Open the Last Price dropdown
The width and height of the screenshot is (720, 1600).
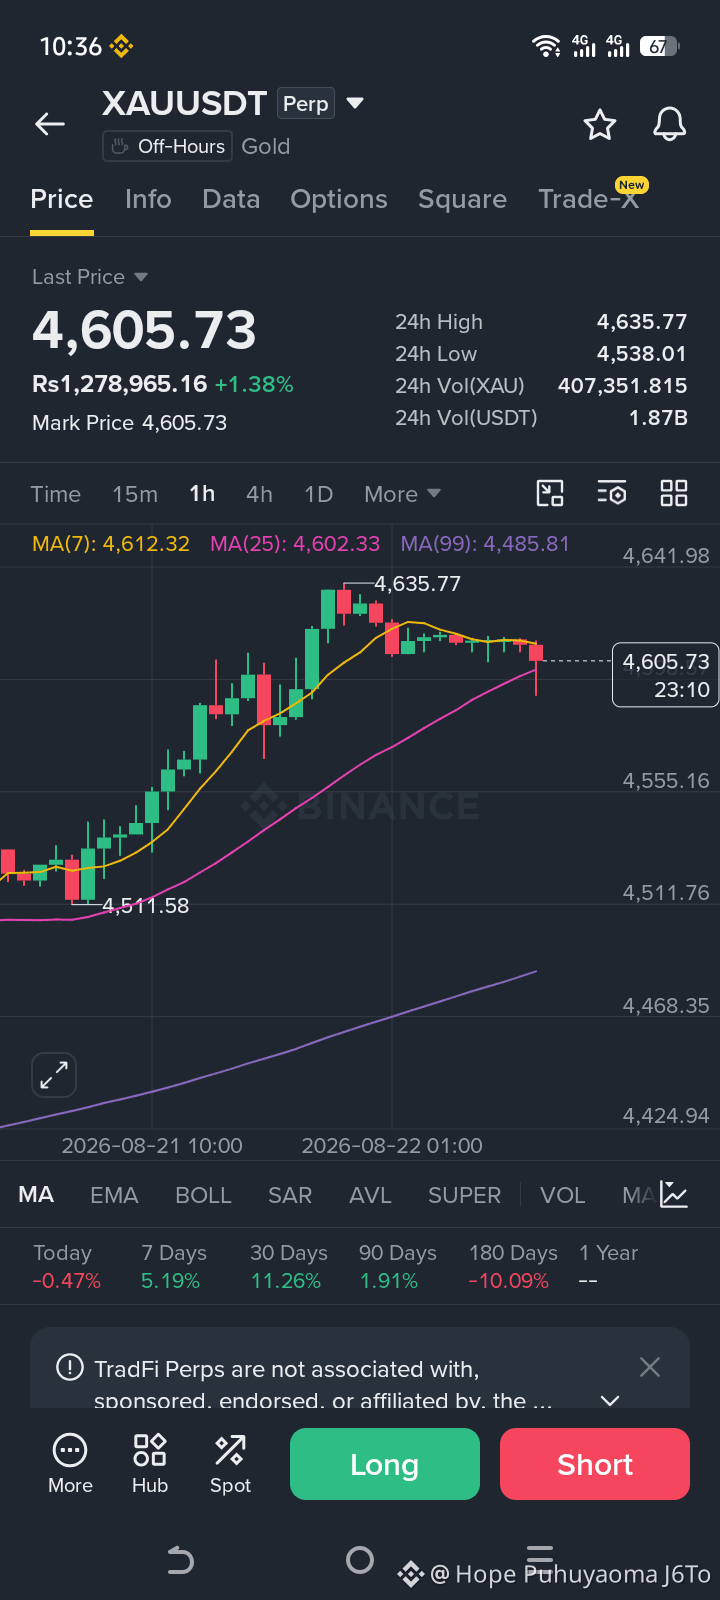(90, 277)
